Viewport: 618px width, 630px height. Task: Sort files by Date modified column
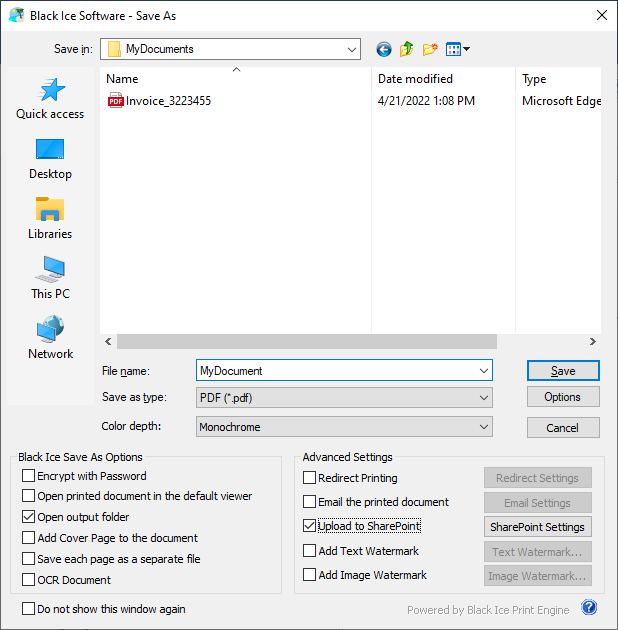pyautogui.click(x=415, y=79)
